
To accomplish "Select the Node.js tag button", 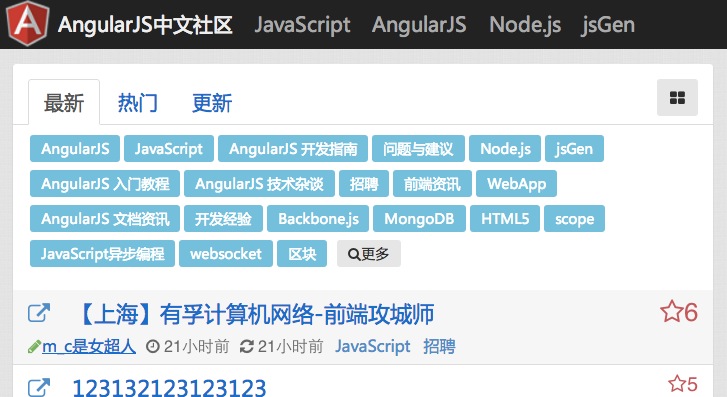I will (505, 148).
